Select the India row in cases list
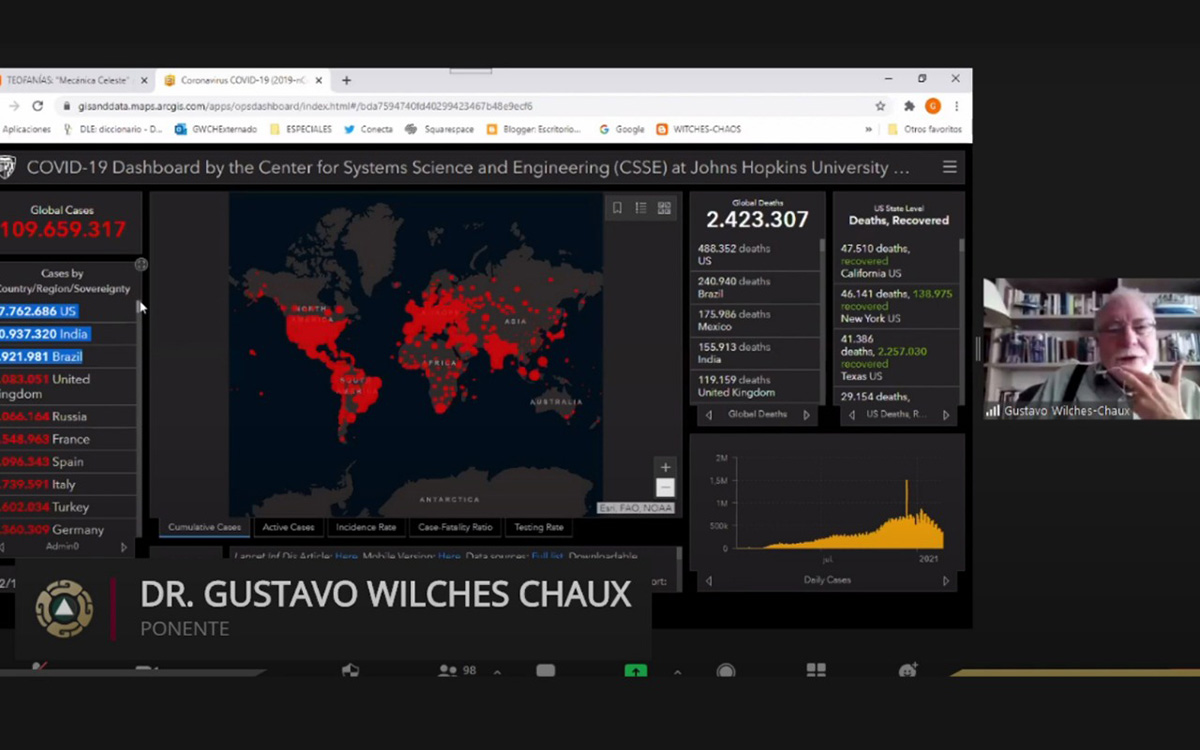This screenshot has height=750, width=1200. click(x=68, y=334)
